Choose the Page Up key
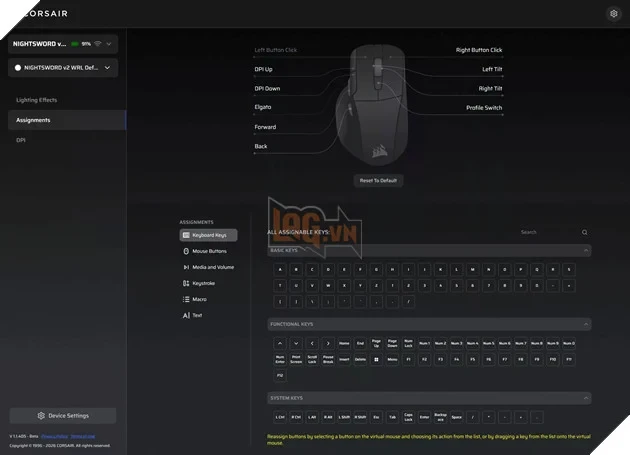Viewport: 630px width, 455px height. pos(376,344)
